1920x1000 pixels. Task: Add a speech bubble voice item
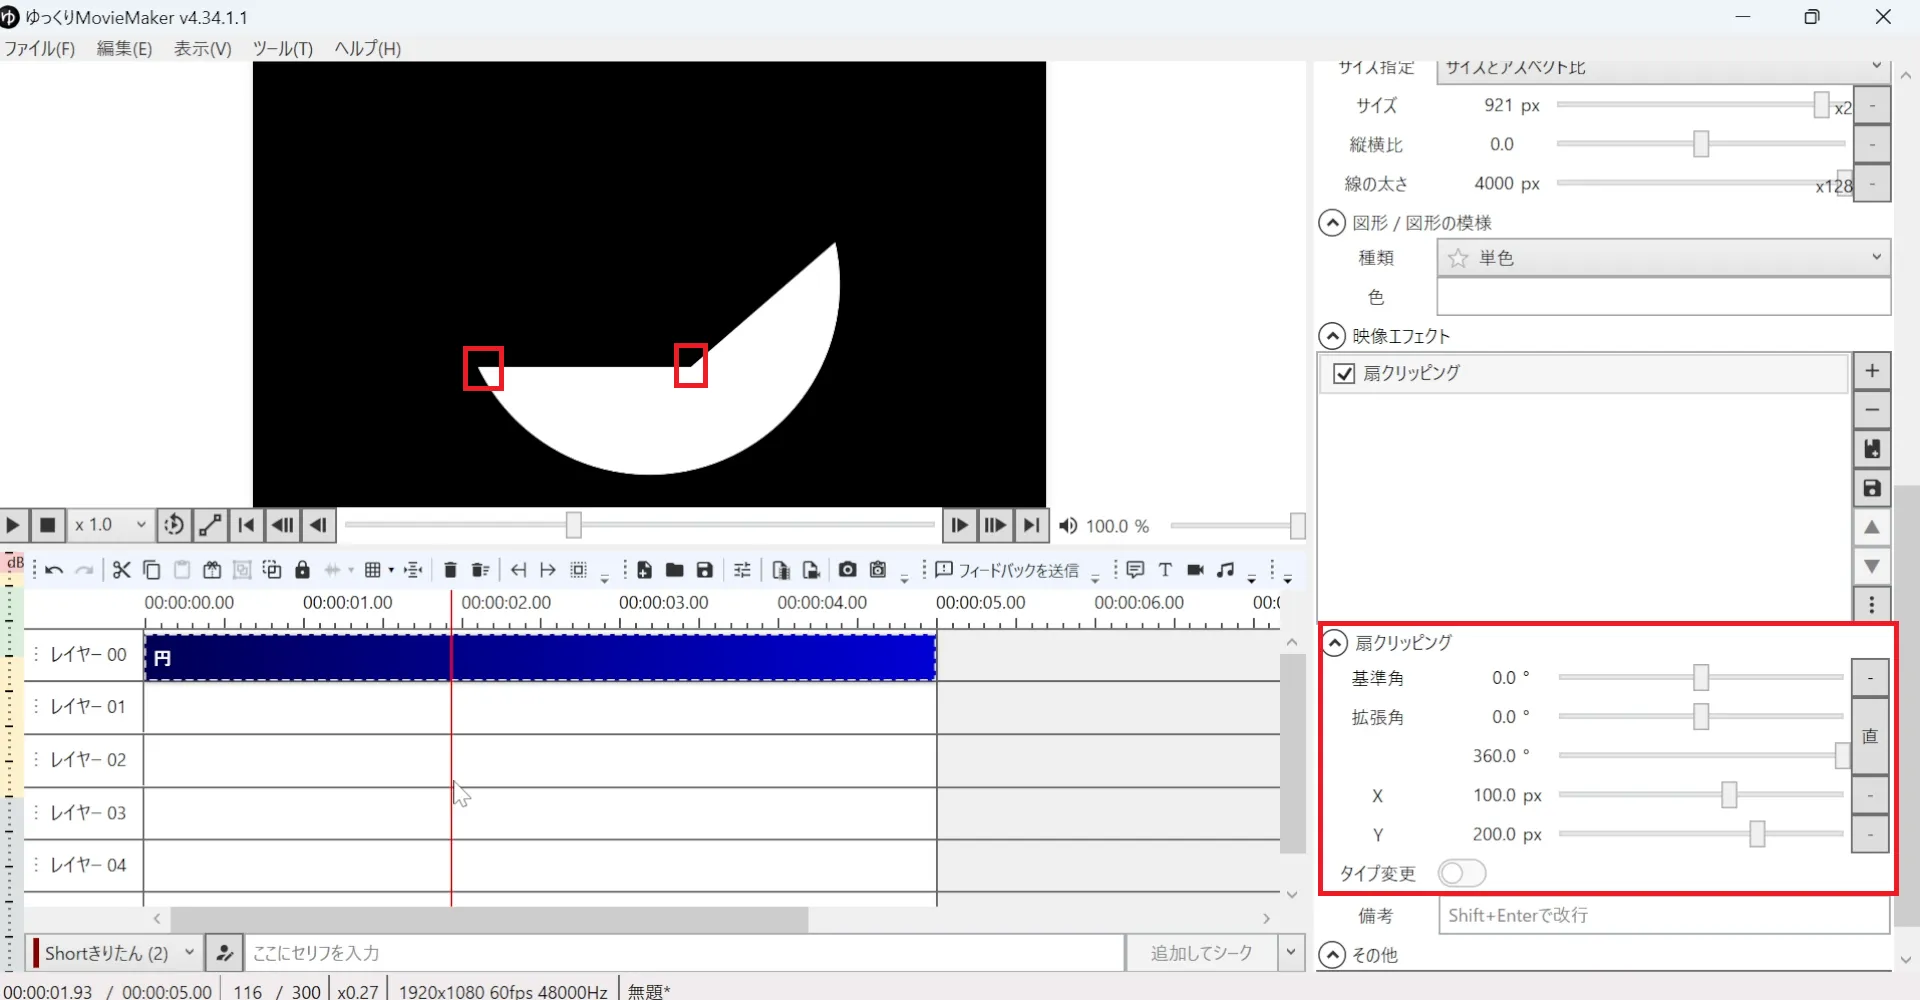[1135, 570]
